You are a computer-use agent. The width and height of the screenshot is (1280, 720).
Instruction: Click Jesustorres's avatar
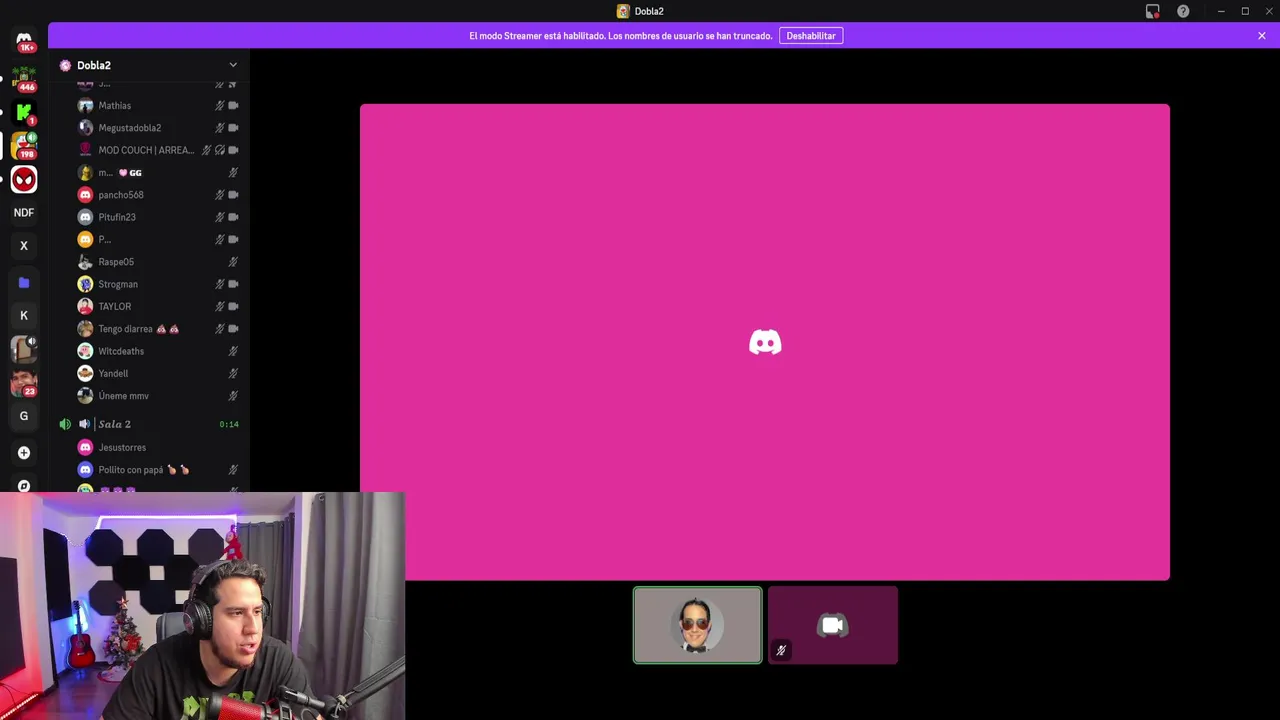[x=85, y=447]
